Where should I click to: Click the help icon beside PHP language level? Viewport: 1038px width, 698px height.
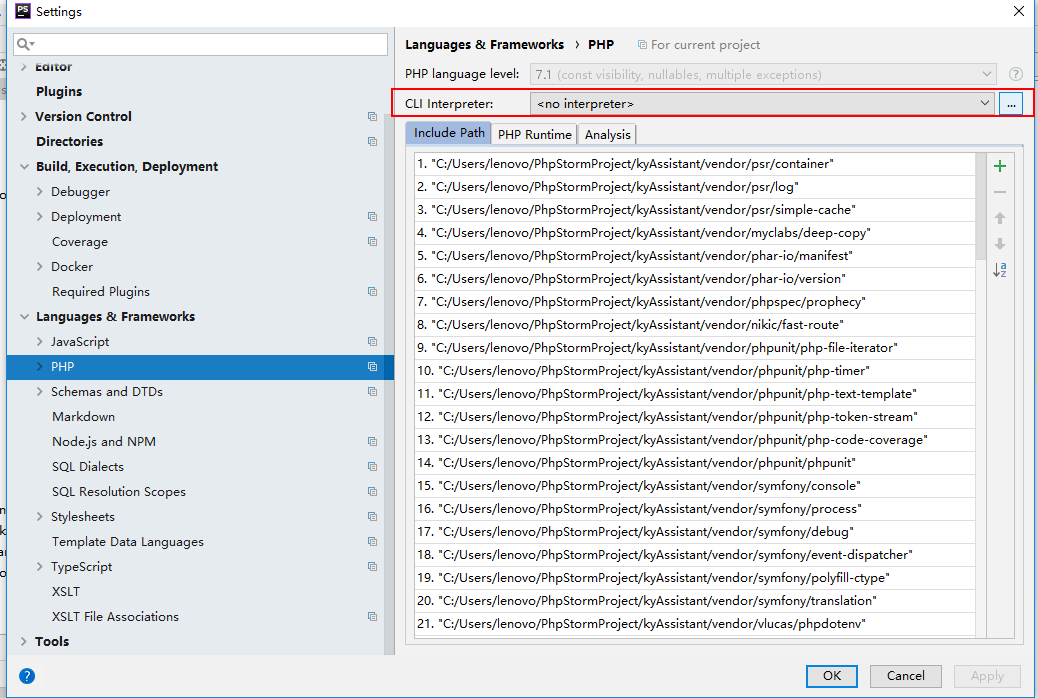(x=1015, y=74)
